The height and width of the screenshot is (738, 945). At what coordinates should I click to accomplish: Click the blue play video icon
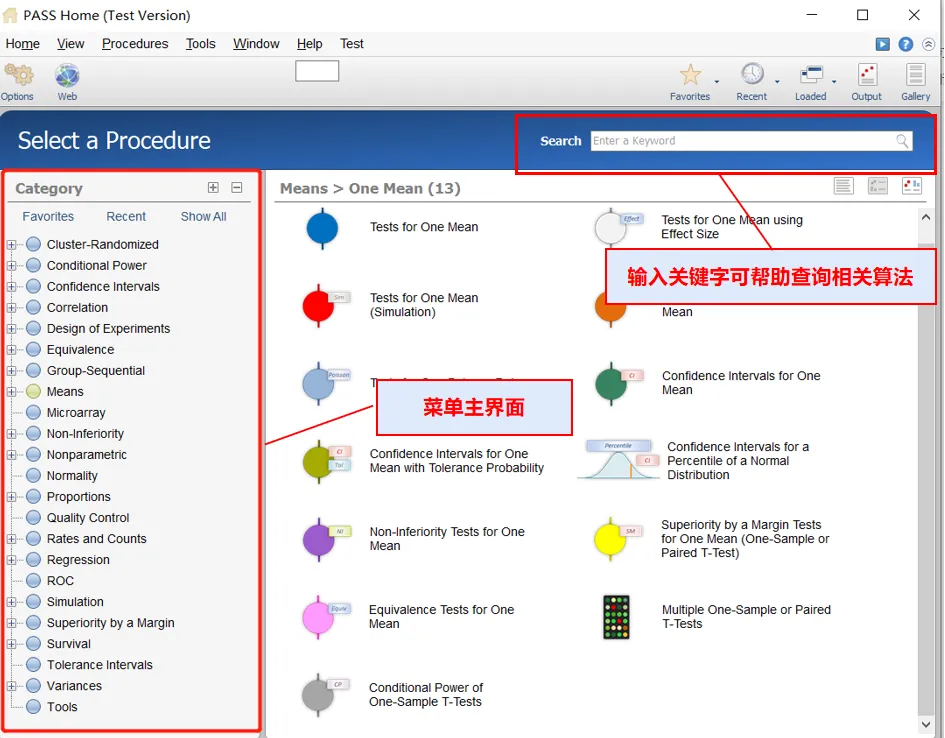click(x=882, y=44)
